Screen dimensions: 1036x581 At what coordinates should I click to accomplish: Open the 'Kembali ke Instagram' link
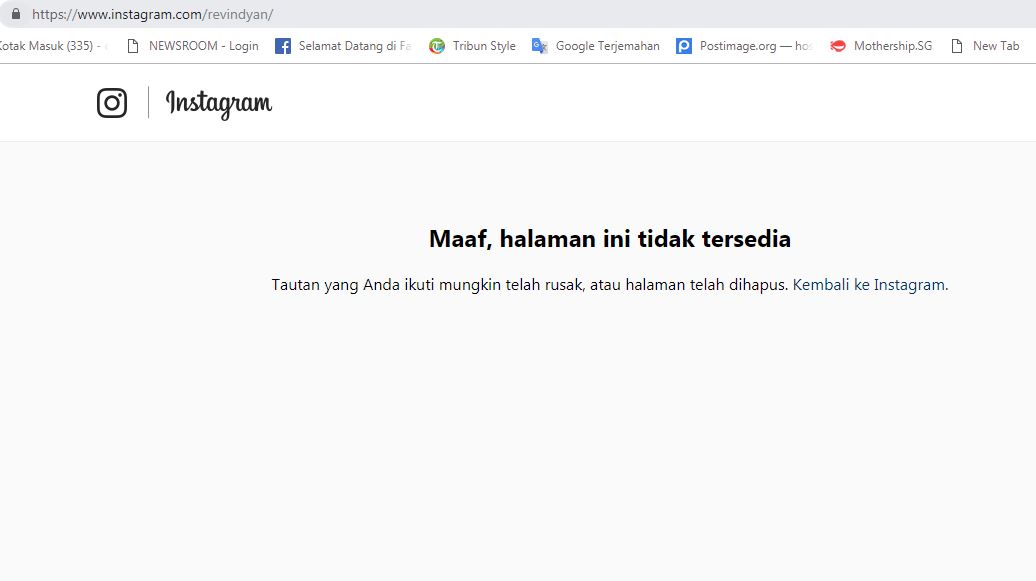pos(869,285)
